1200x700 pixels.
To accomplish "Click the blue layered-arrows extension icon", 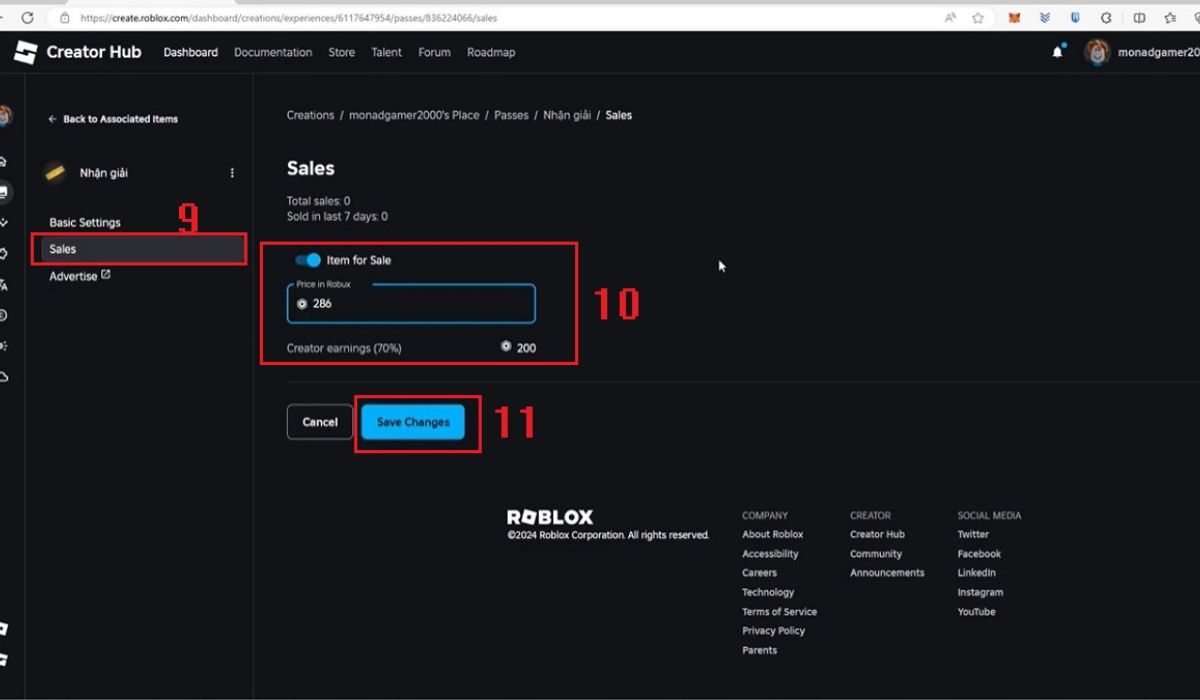I will (1045, 18).
